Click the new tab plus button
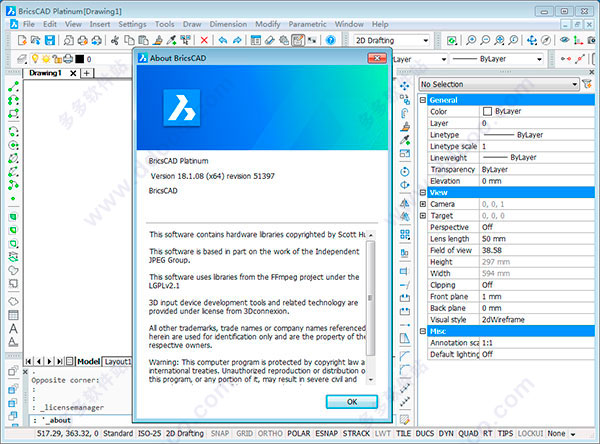The height and width of the screenshot is (444, 600). pos(87,73)
